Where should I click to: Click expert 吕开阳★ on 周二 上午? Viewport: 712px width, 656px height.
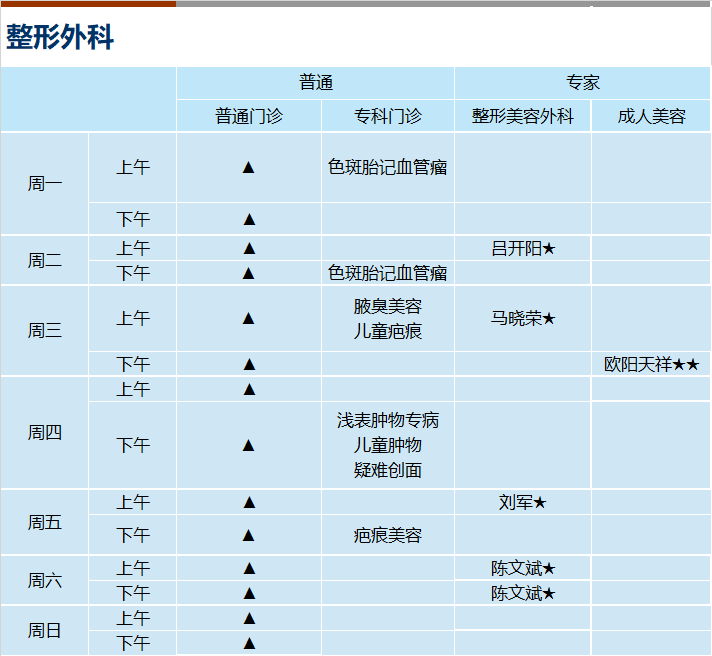tap(523, 248)
